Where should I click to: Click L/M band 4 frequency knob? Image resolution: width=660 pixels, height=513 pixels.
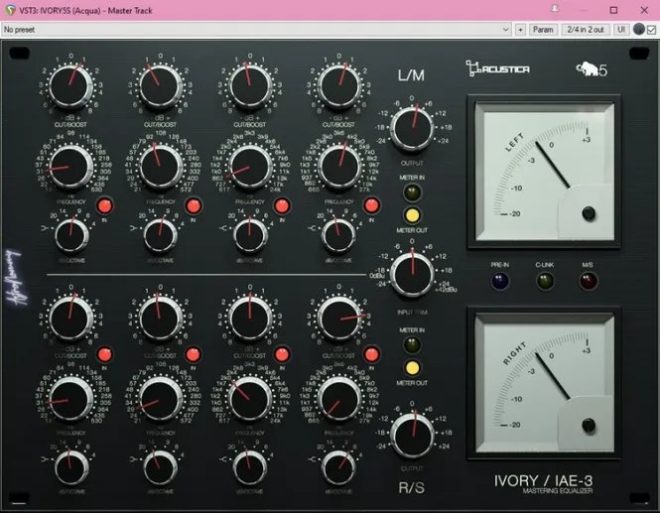pos(339,167)
